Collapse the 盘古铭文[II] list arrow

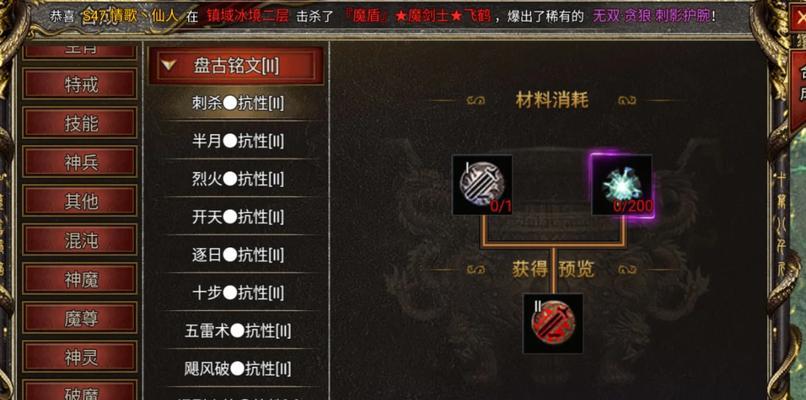point(169,65)
